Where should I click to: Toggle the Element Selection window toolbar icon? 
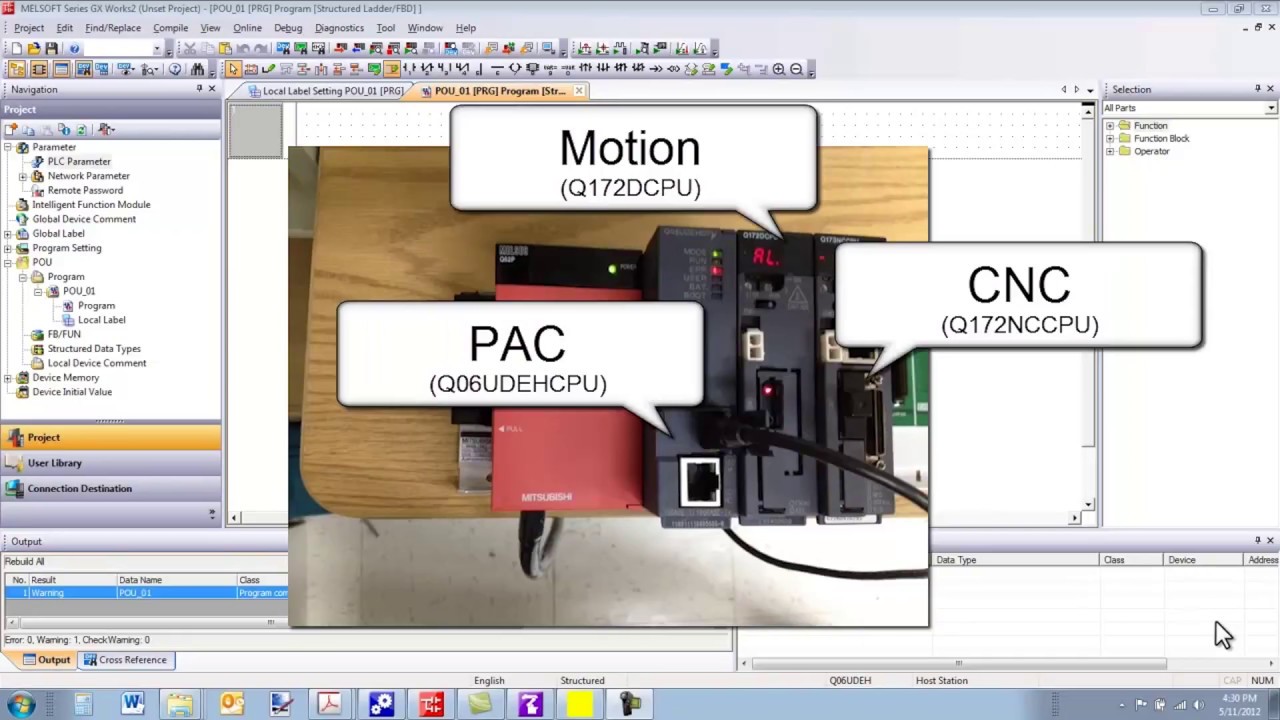tap(38, 69)
